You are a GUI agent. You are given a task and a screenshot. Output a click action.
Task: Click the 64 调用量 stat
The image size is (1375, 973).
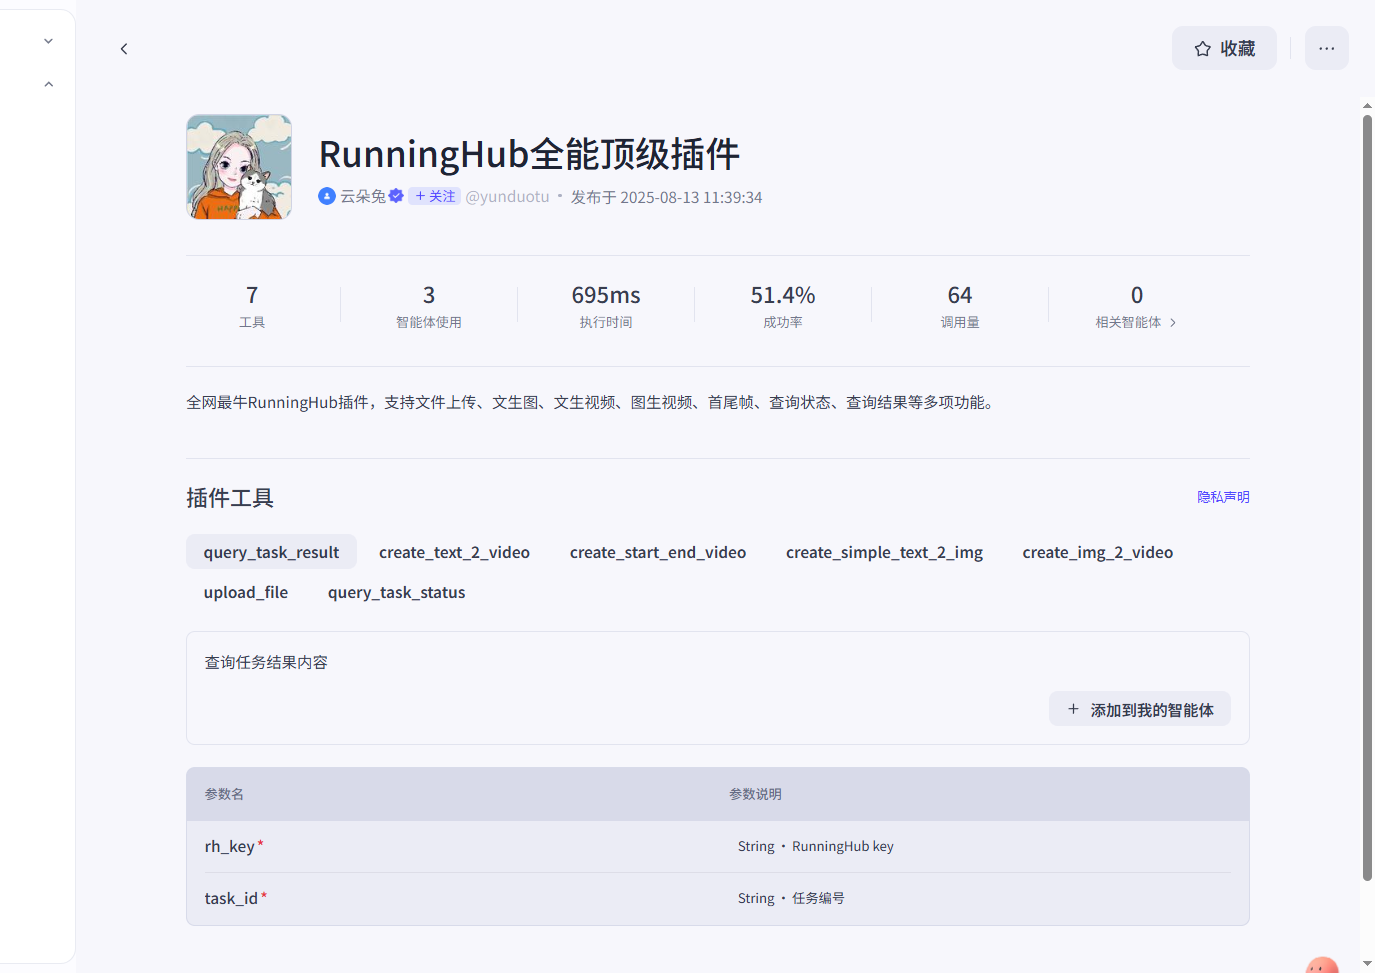click(960, 306)
